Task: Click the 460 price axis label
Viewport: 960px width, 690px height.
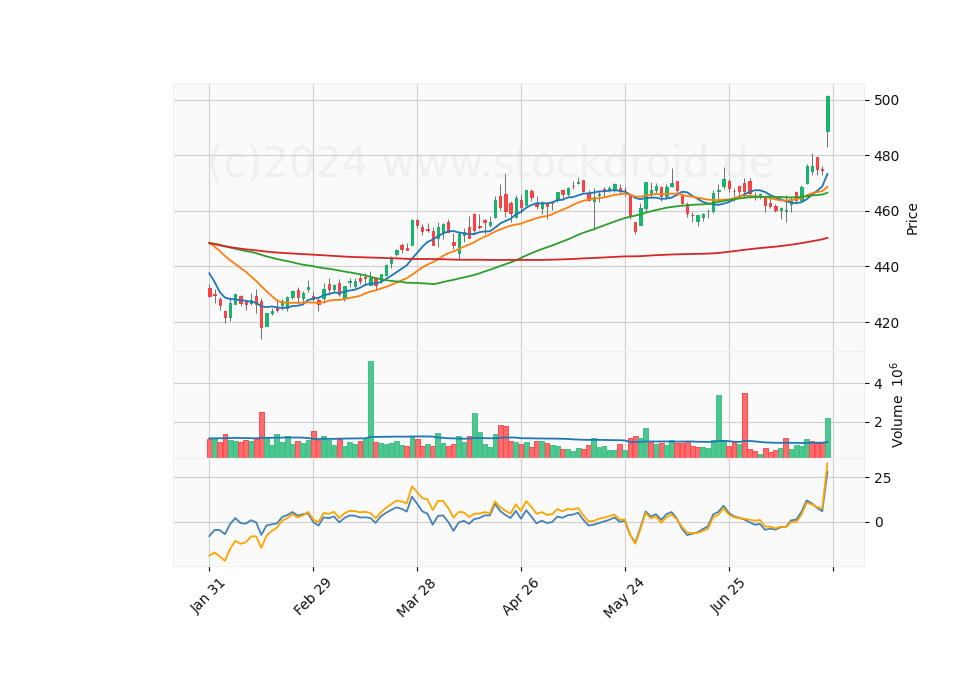Action: [x=886, y=212]
